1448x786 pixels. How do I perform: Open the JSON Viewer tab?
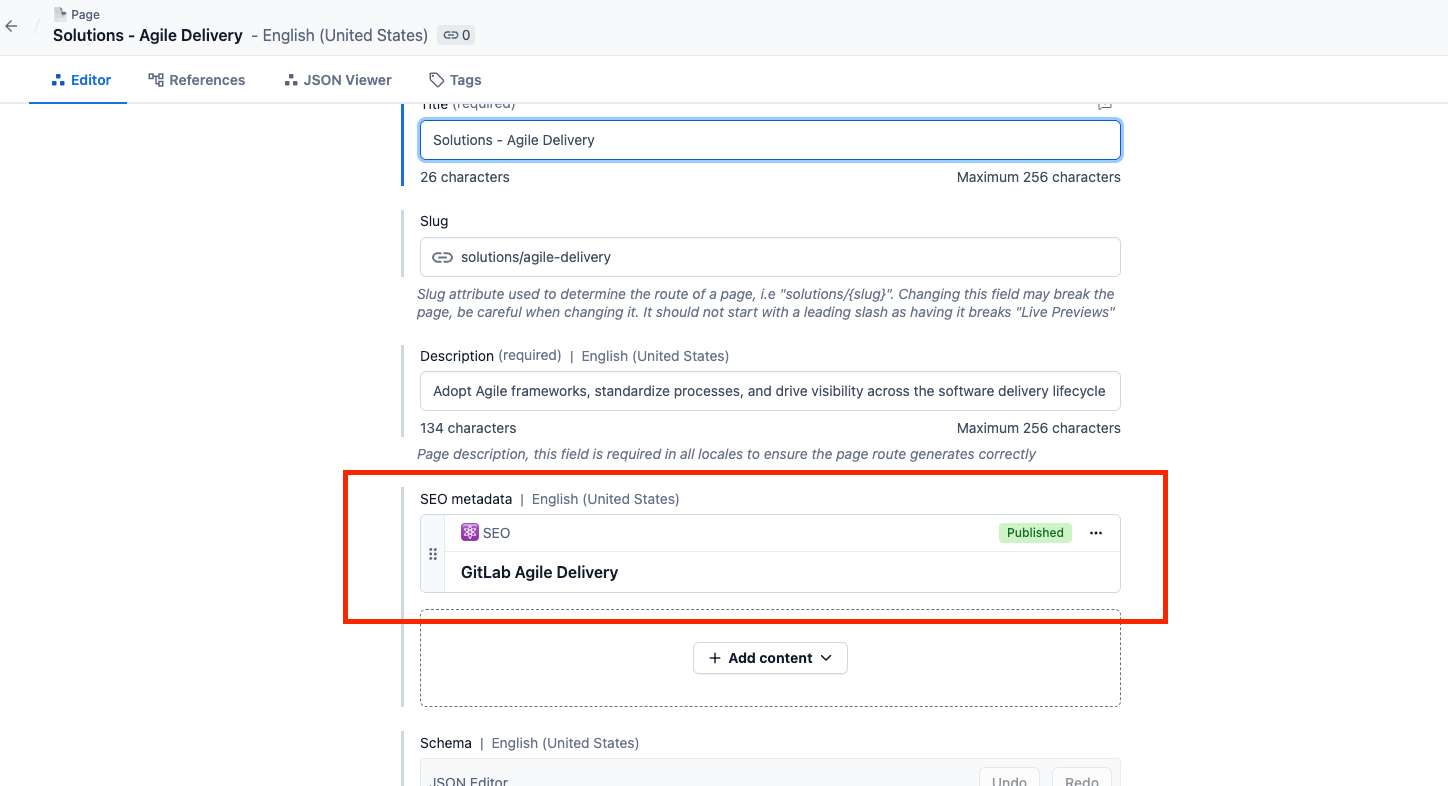click(x=337, y=80)
